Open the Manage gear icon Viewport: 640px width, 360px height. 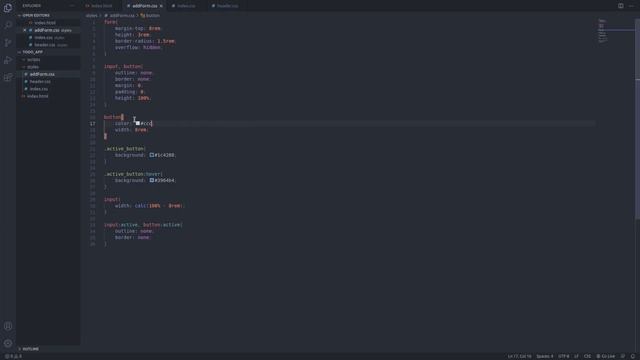[x=8, y=343]
